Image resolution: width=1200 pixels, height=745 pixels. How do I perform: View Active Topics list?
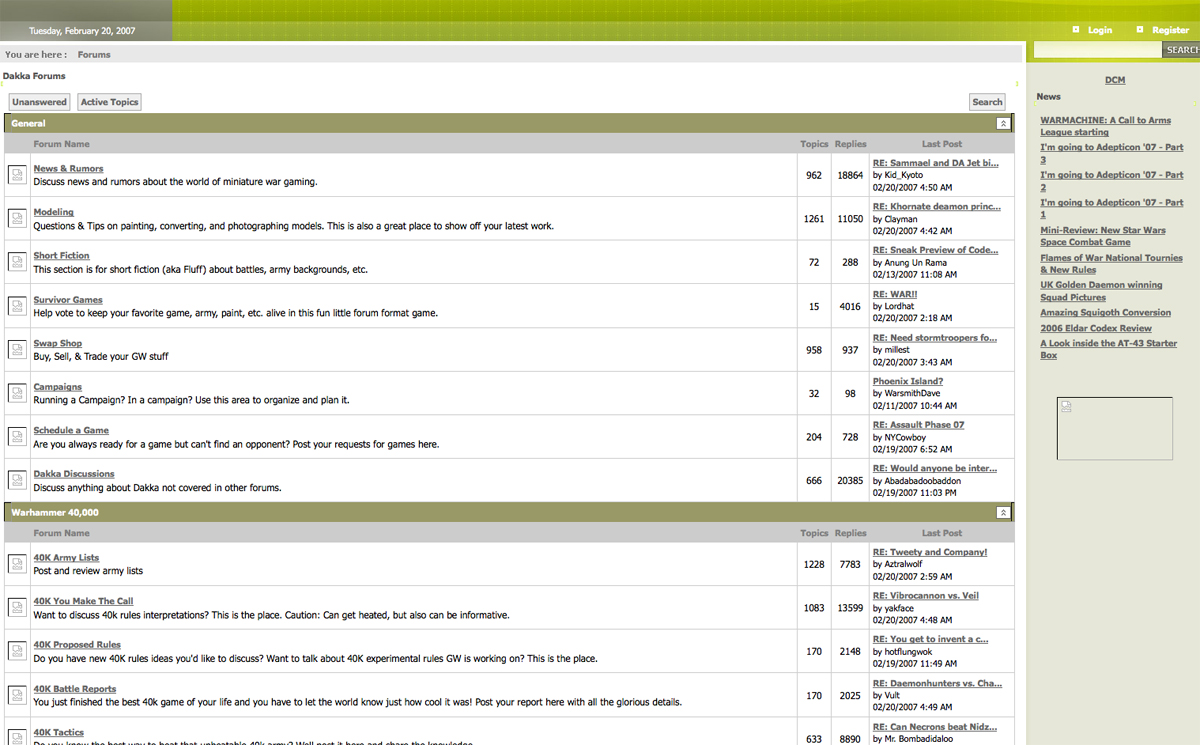click(x=109, y=102)
